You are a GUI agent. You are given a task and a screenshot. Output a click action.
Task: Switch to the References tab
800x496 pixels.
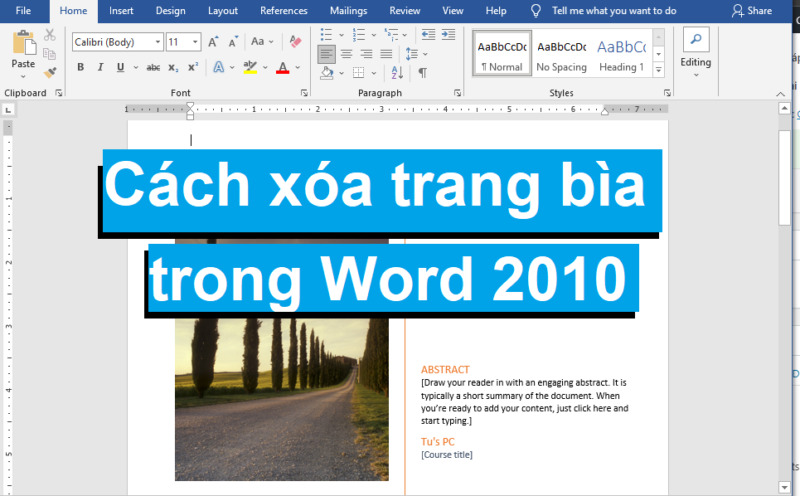point(284,11)
